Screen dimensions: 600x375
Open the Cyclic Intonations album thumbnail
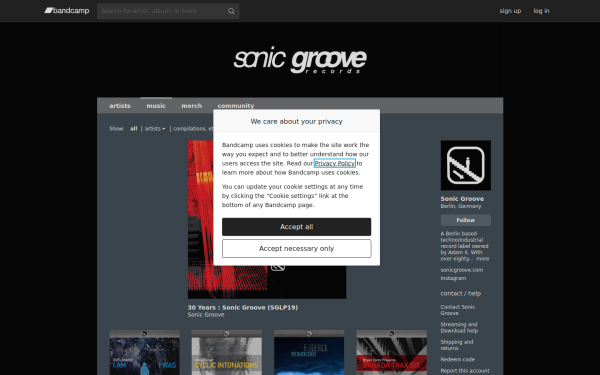tap(227, 352)
